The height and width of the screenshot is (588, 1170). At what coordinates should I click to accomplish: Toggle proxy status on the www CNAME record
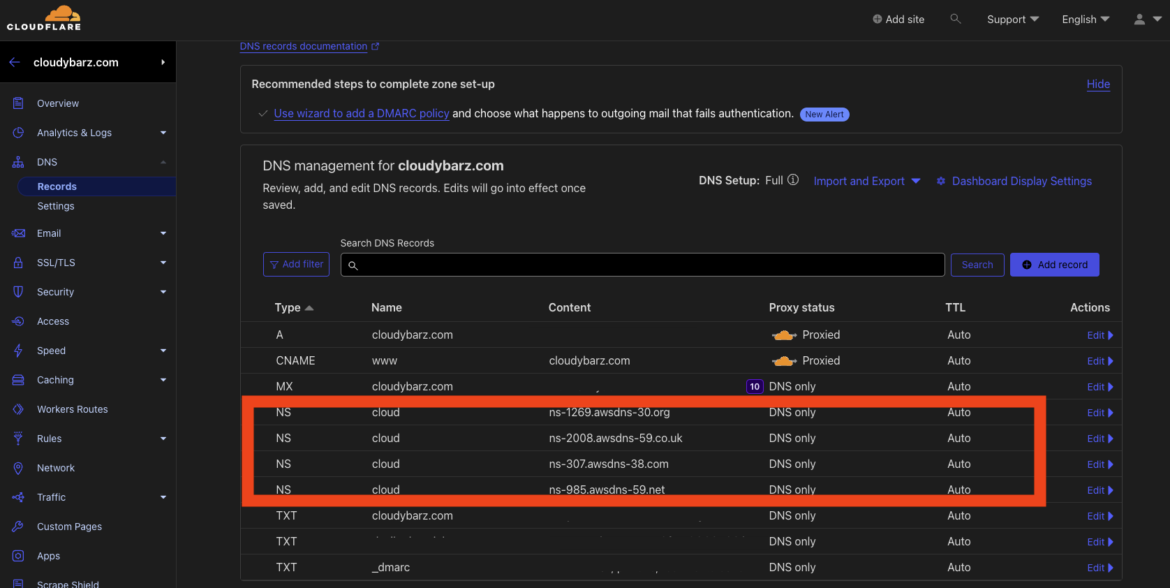tap(784, 360)
